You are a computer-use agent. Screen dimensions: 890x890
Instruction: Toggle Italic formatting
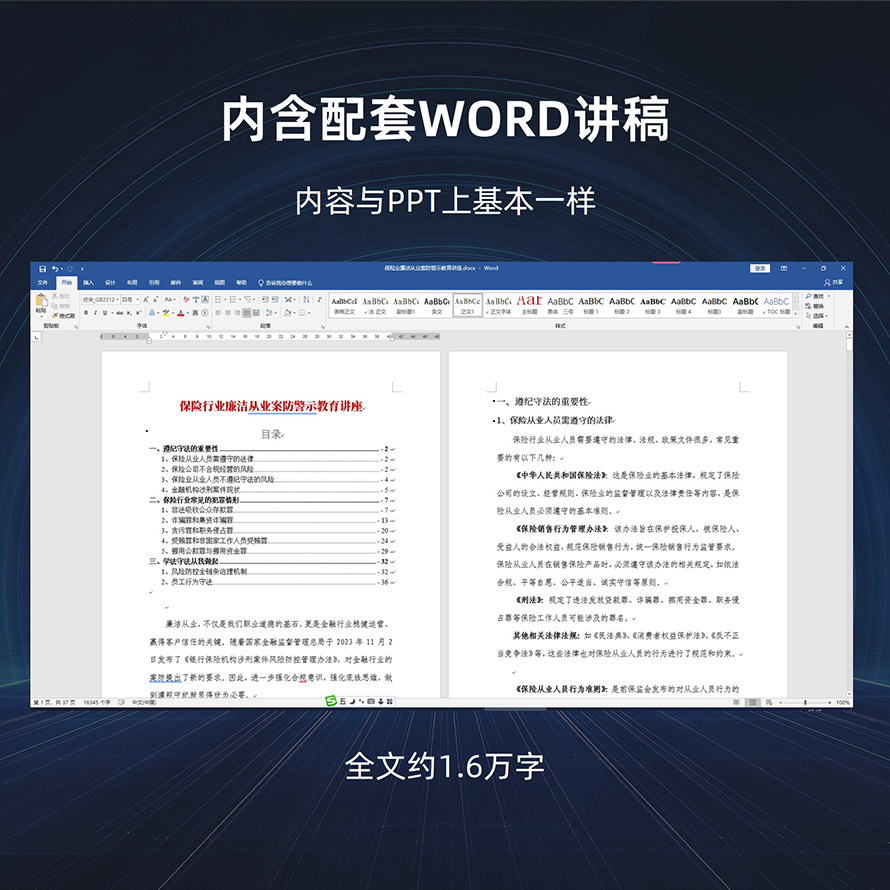[96, 312]
